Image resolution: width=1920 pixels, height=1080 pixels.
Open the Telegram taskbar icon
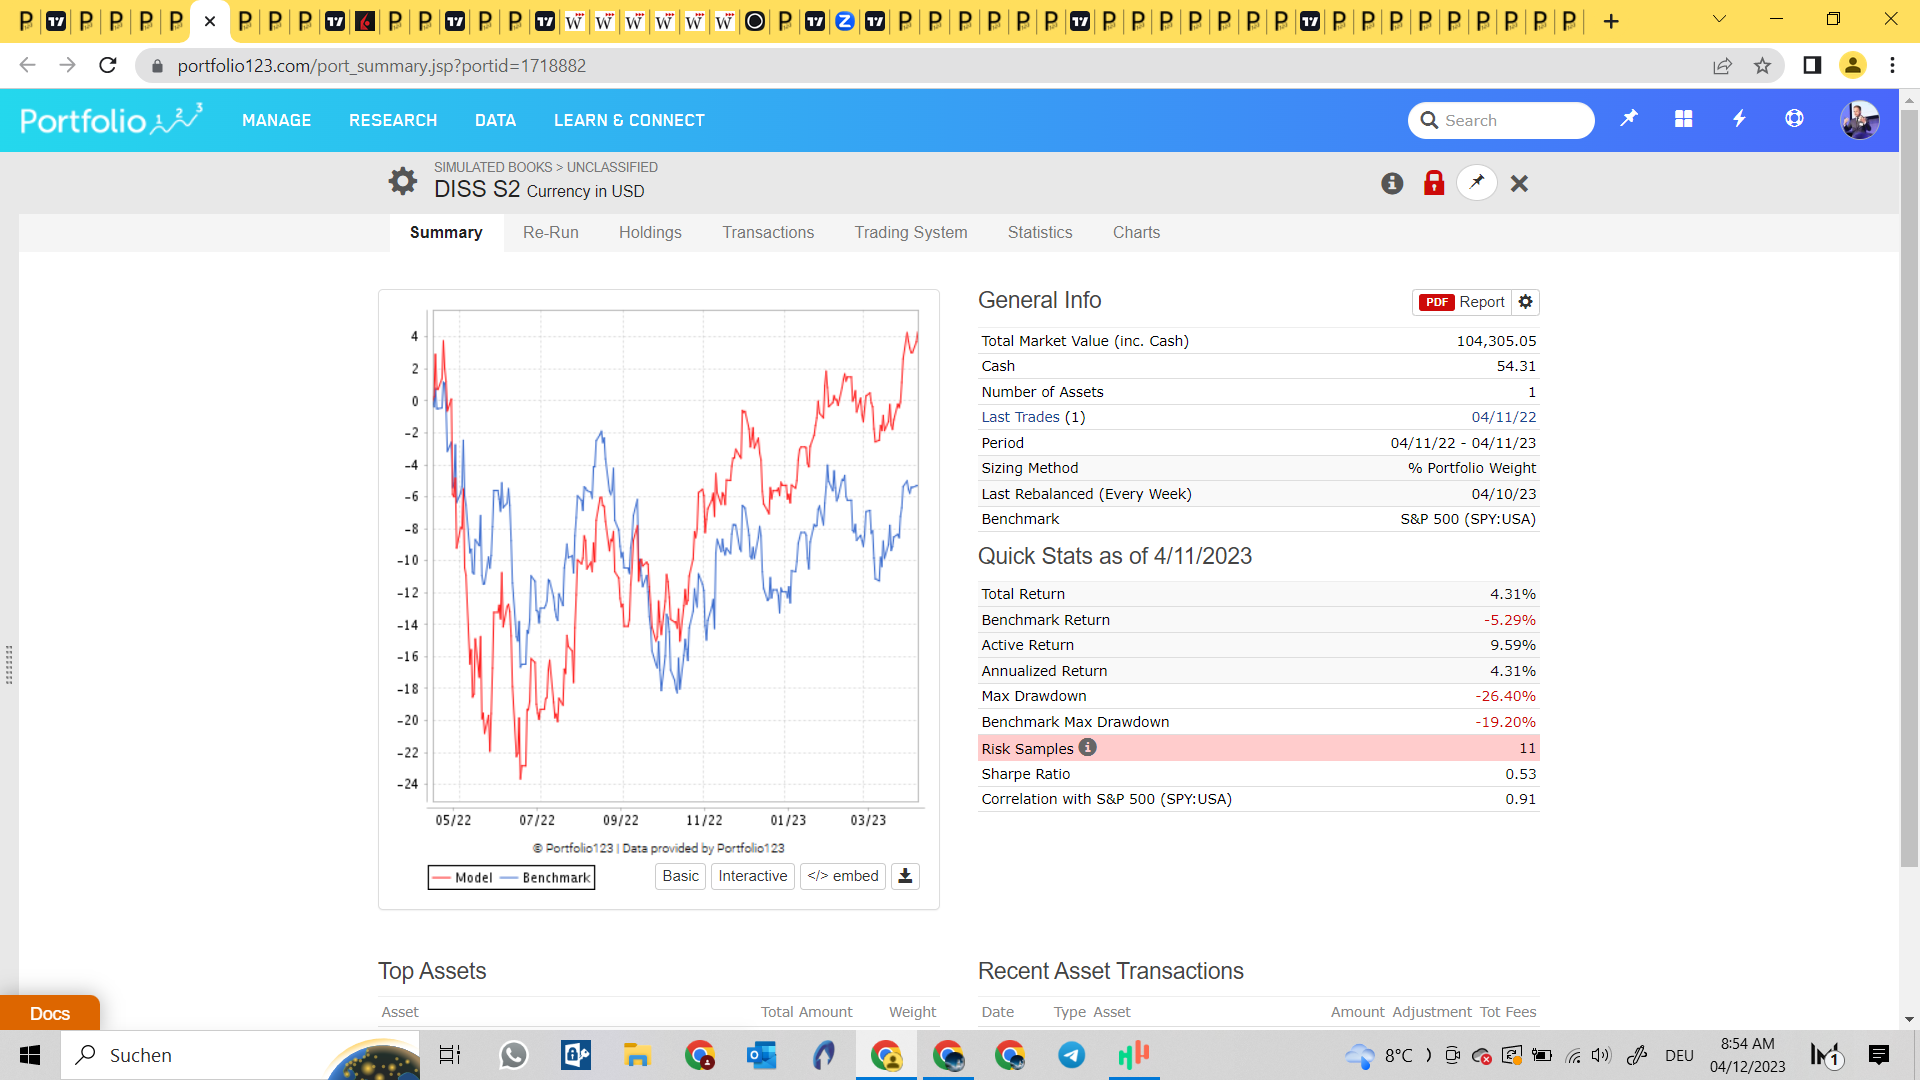(1071, 1055)
